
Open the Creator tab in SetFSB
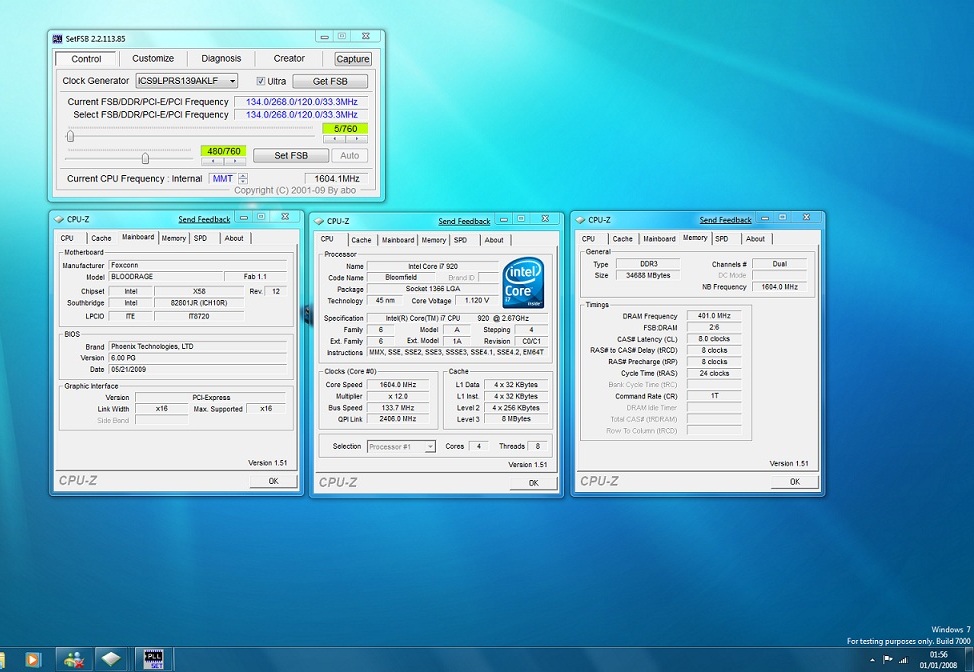tap(289, 58)
